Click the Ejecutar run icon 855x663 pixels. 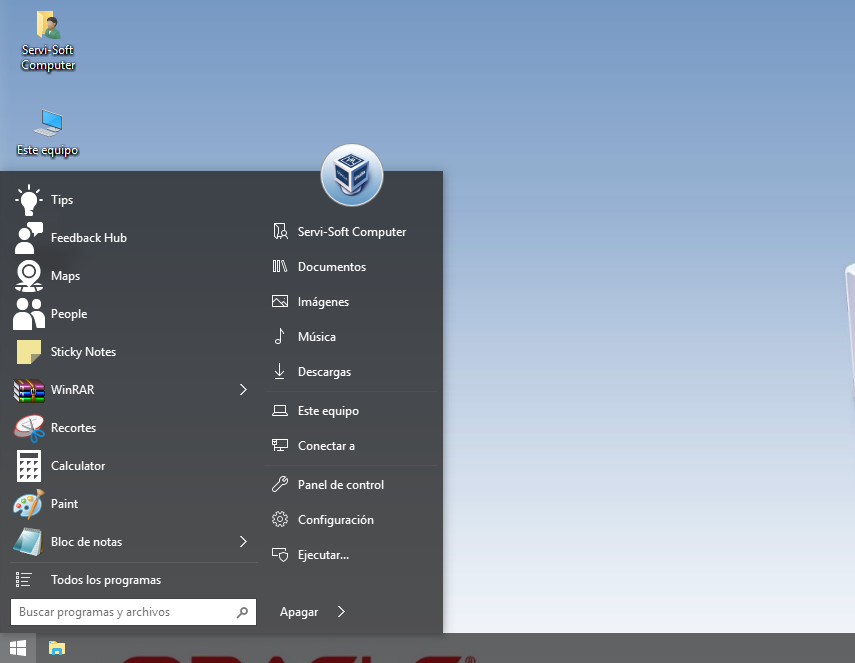280,554
